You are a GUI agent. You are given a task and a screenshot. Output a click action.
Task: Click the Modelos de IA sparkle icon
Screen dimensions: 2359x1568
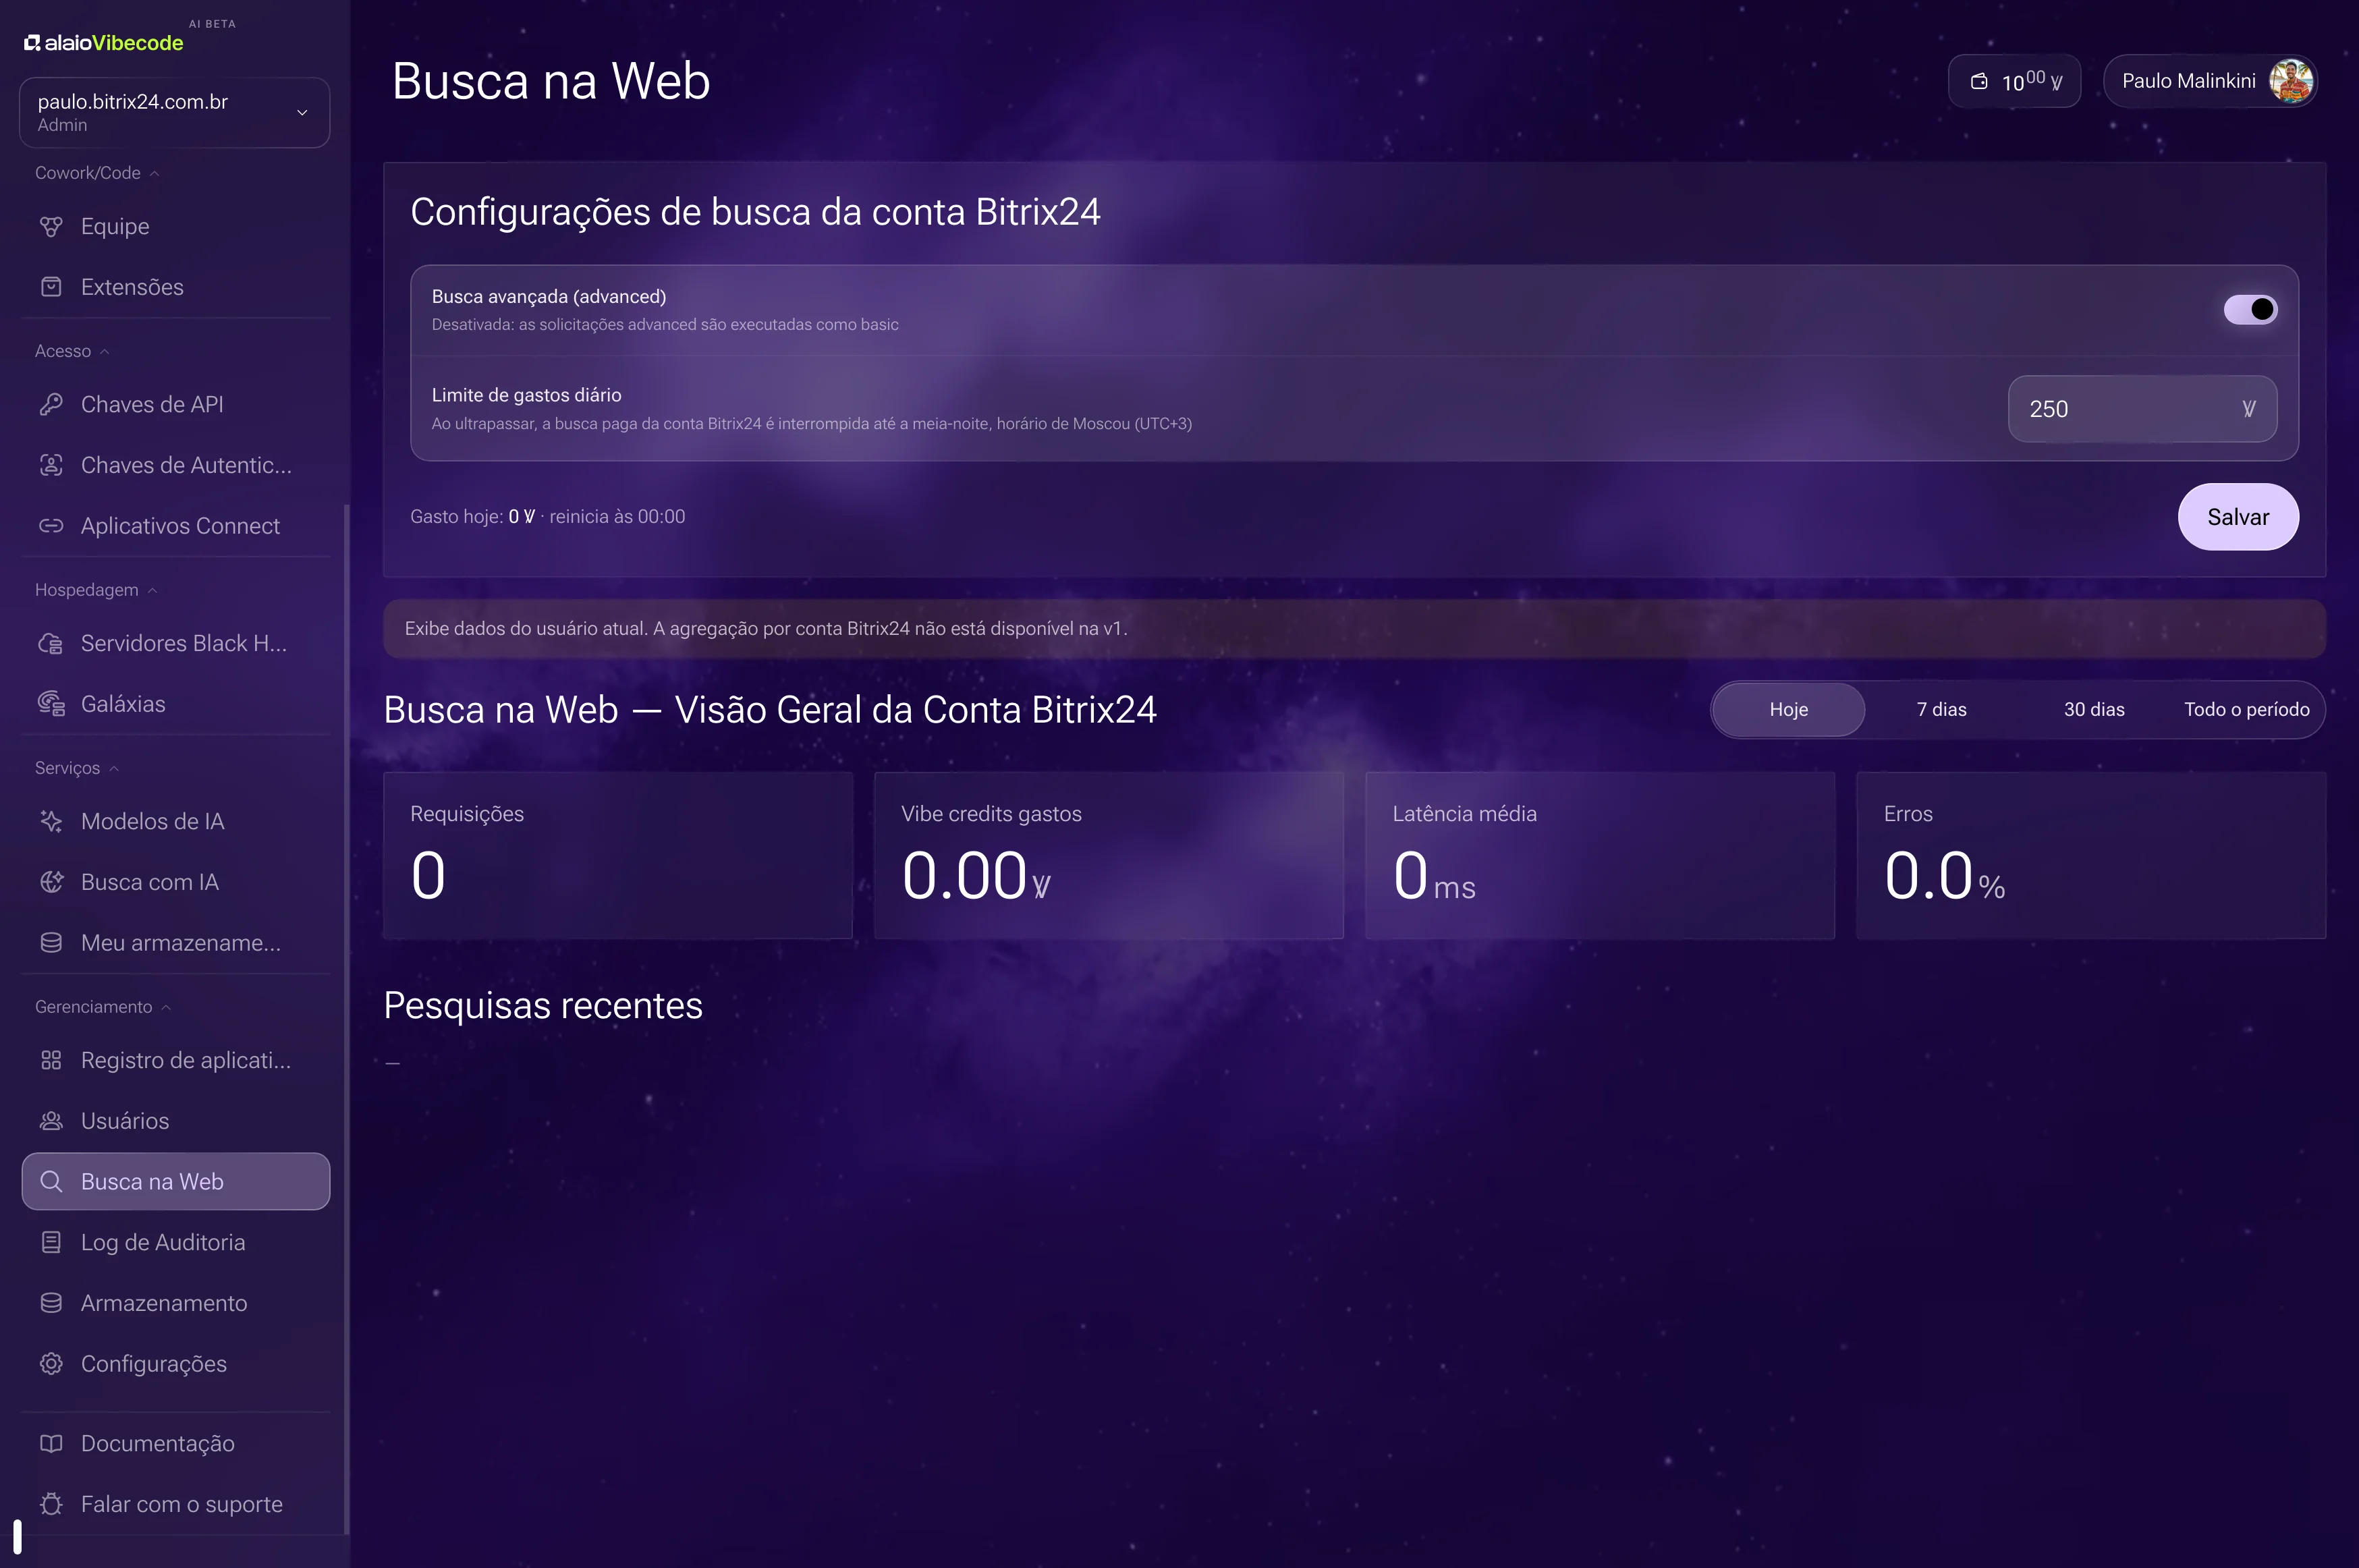point(51,822)
